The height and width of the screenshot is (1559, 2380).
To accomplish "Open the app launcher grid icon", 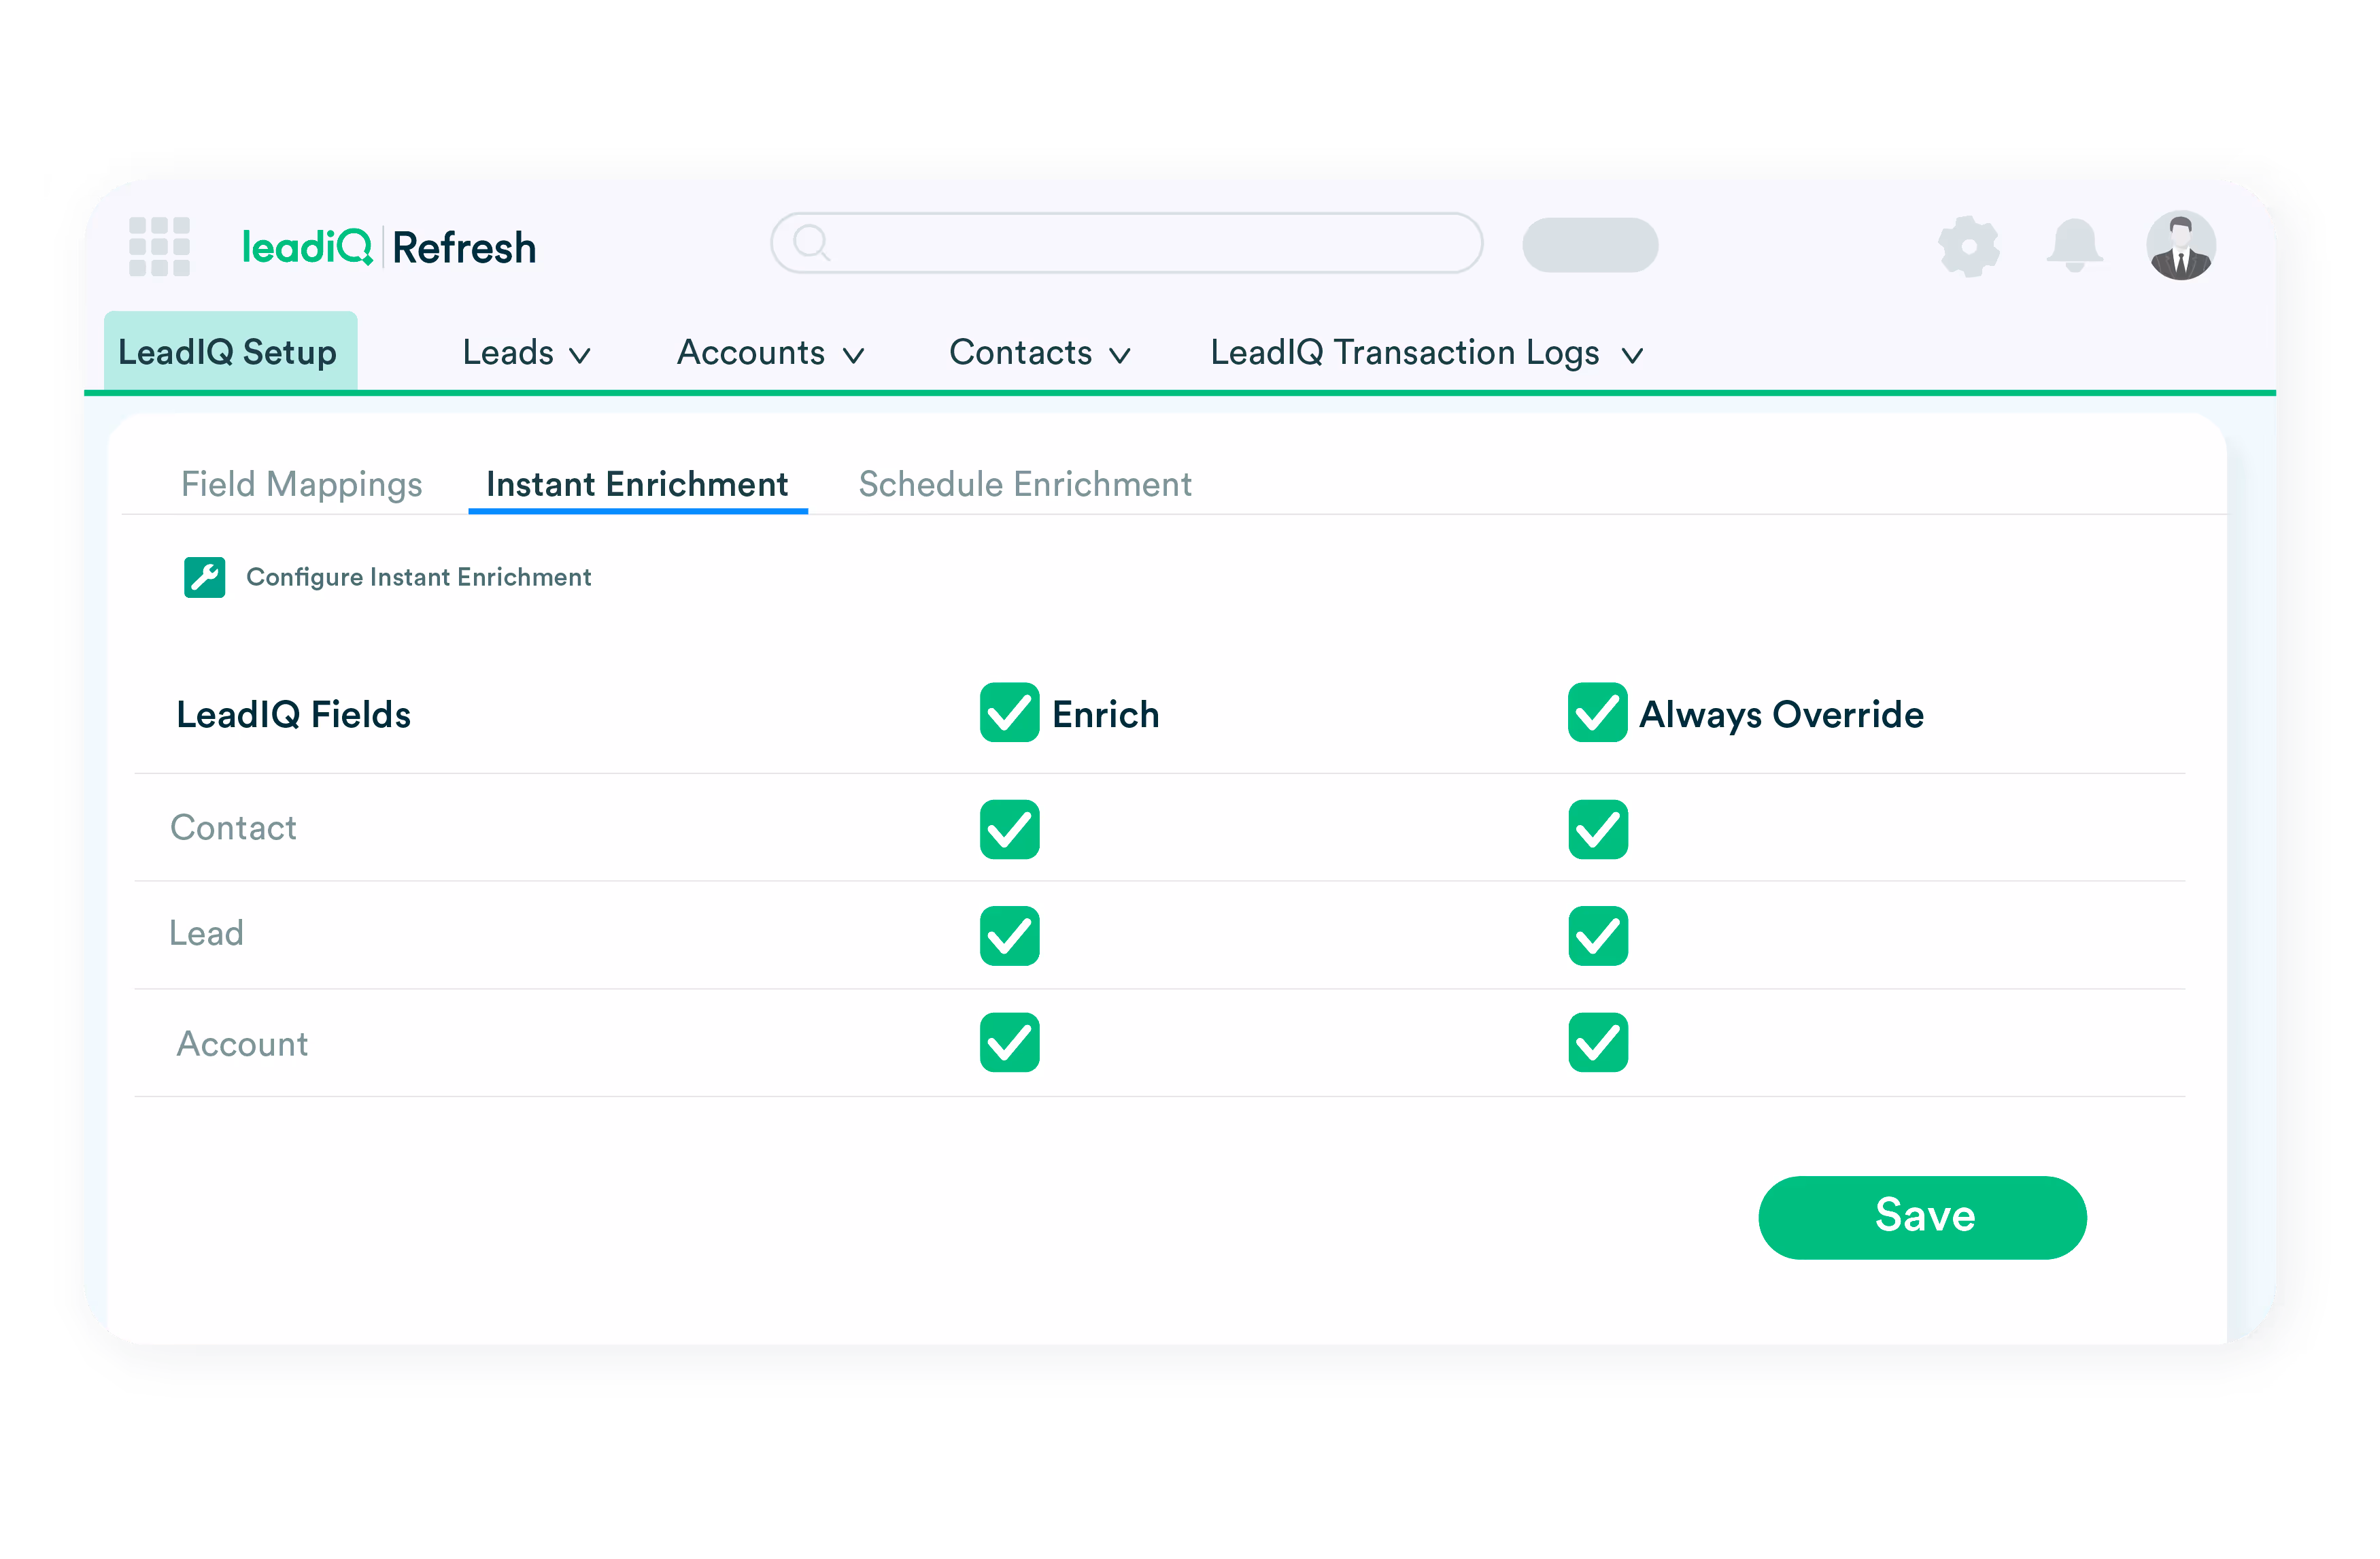I will (160, 246).
